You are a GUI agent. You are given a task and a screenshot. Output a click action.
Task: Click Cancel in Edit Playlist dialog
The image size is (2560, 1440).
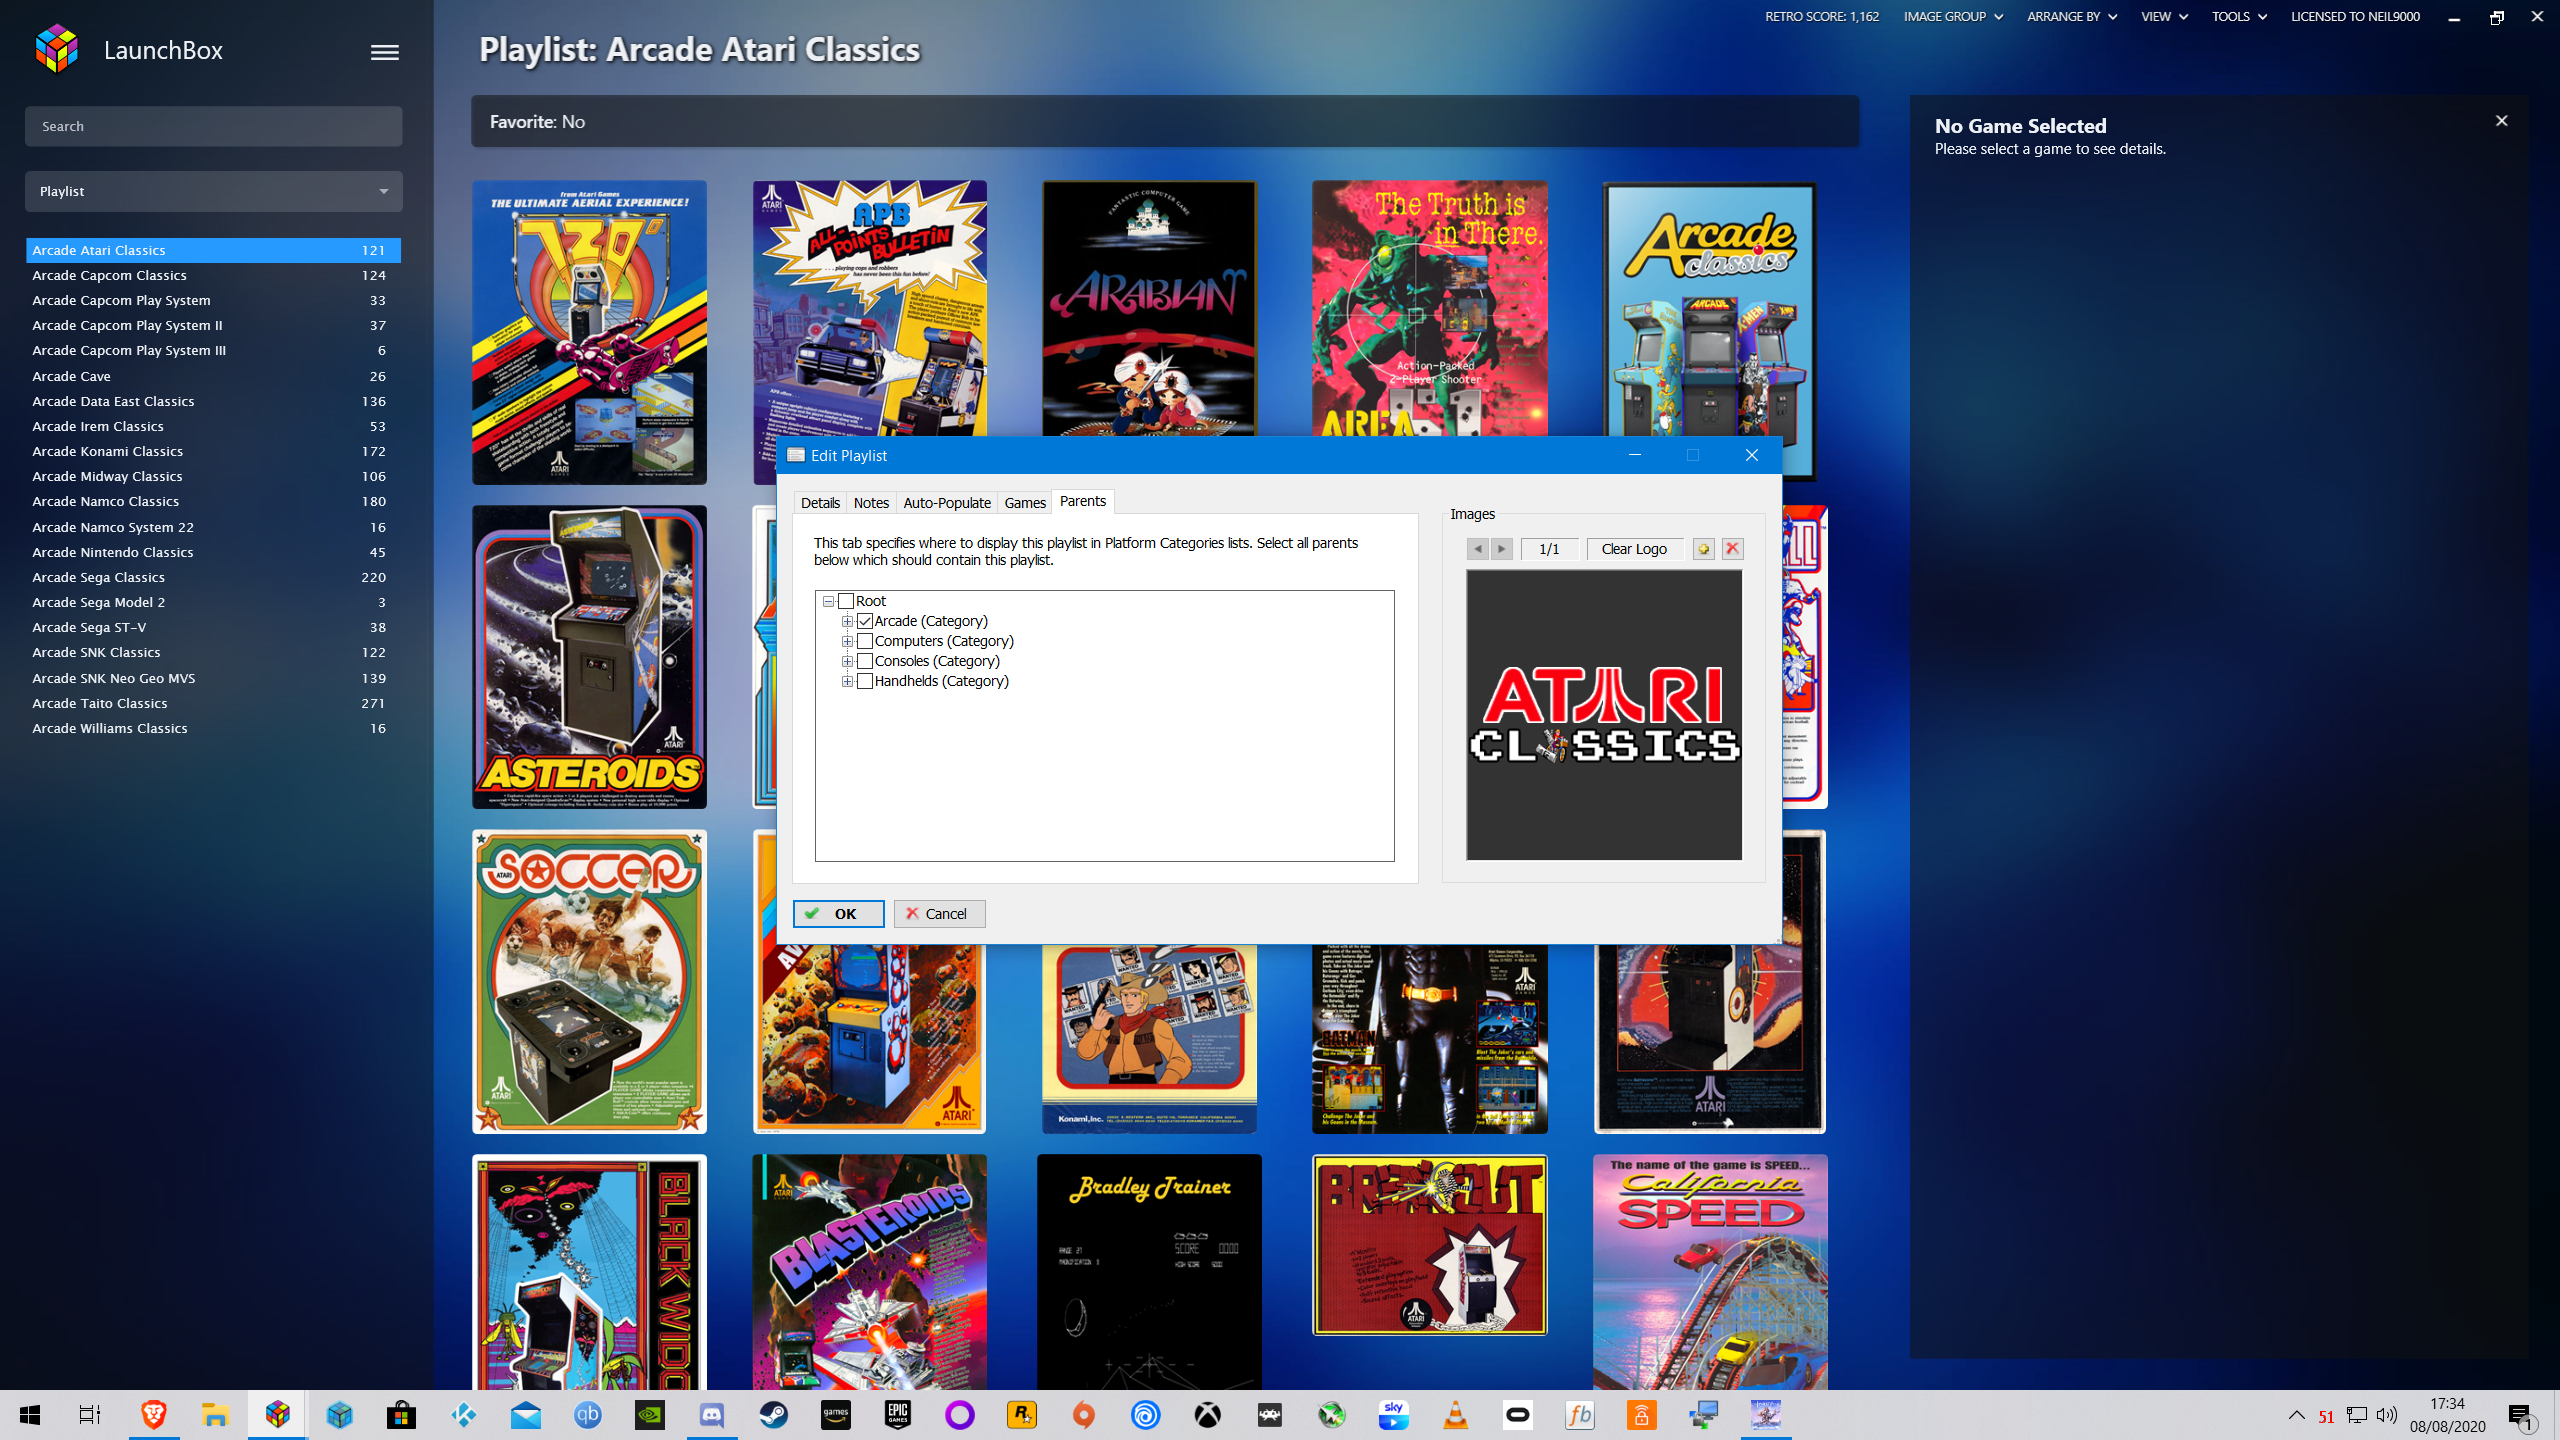(x=939, y=914)
